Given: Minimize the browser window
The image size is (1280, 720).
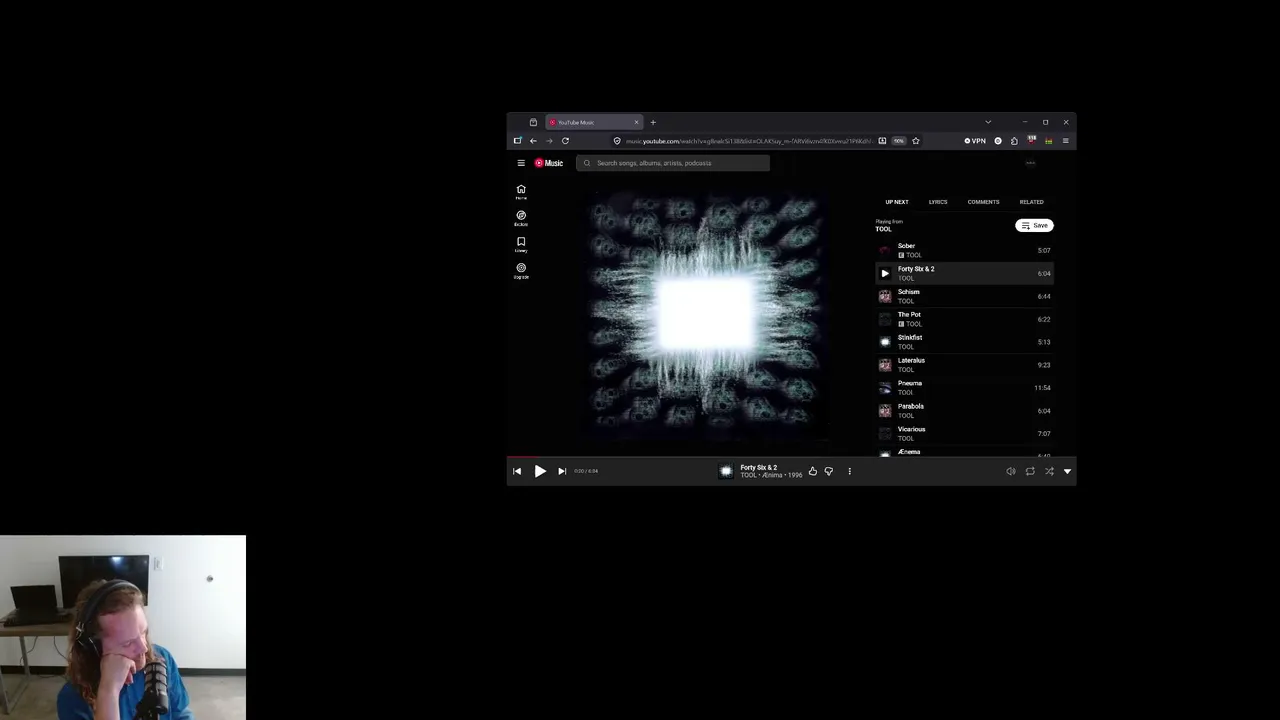Looking at the screenshot, I should click(x=1024, y=122).
